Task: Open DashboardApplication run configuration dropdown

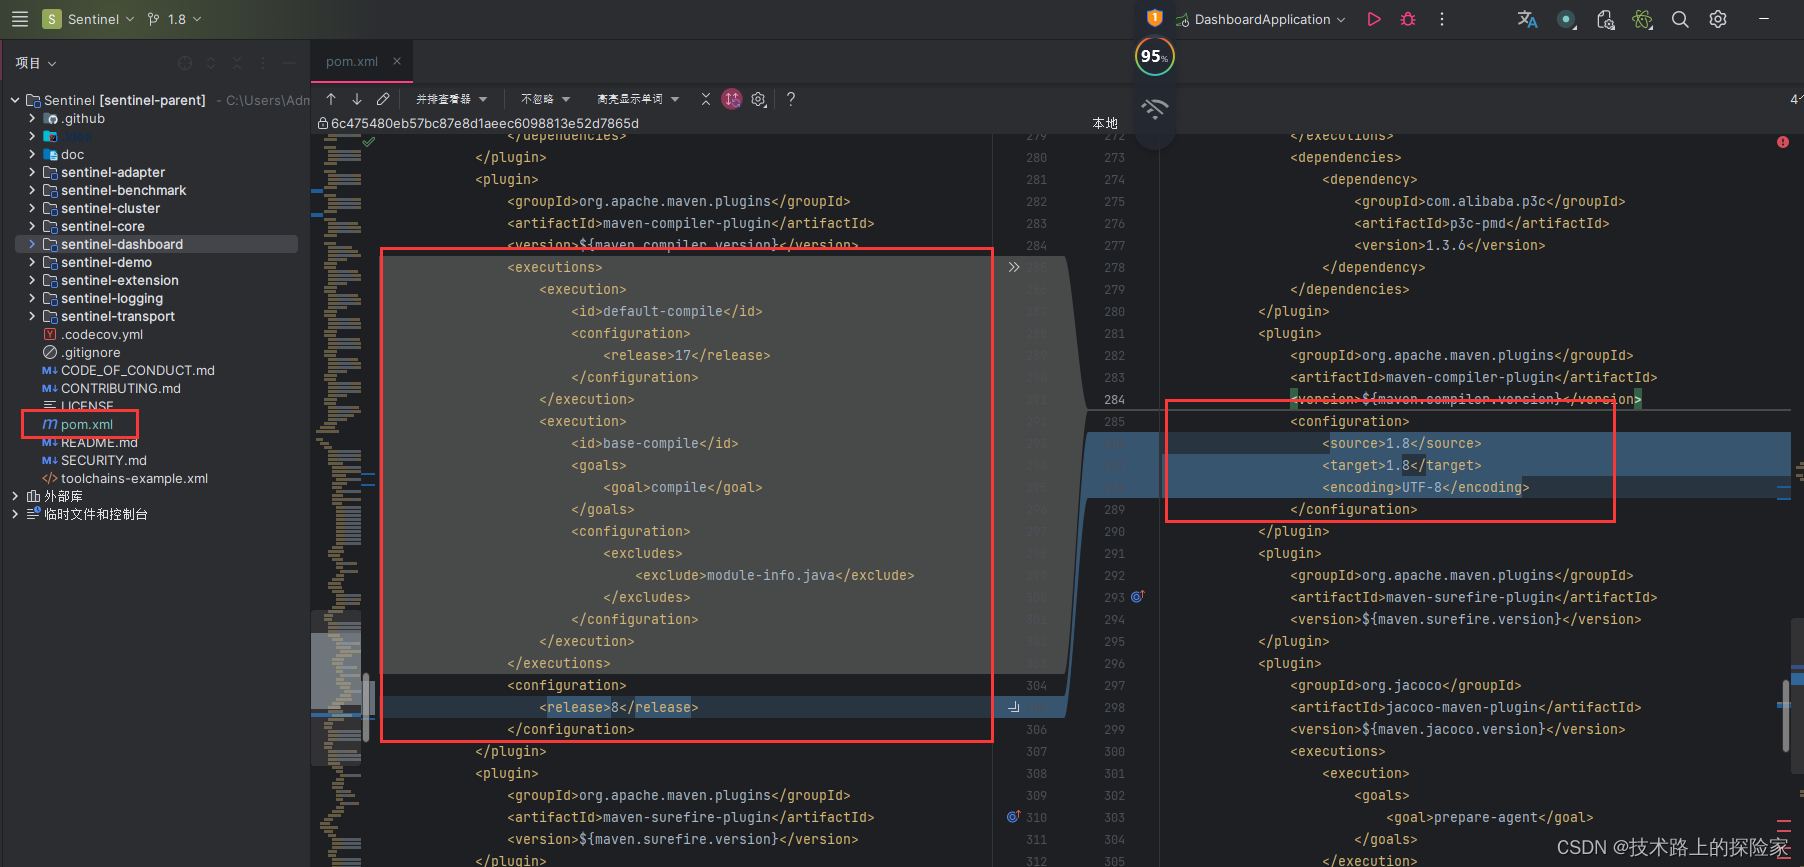Action: [1261, 19]
